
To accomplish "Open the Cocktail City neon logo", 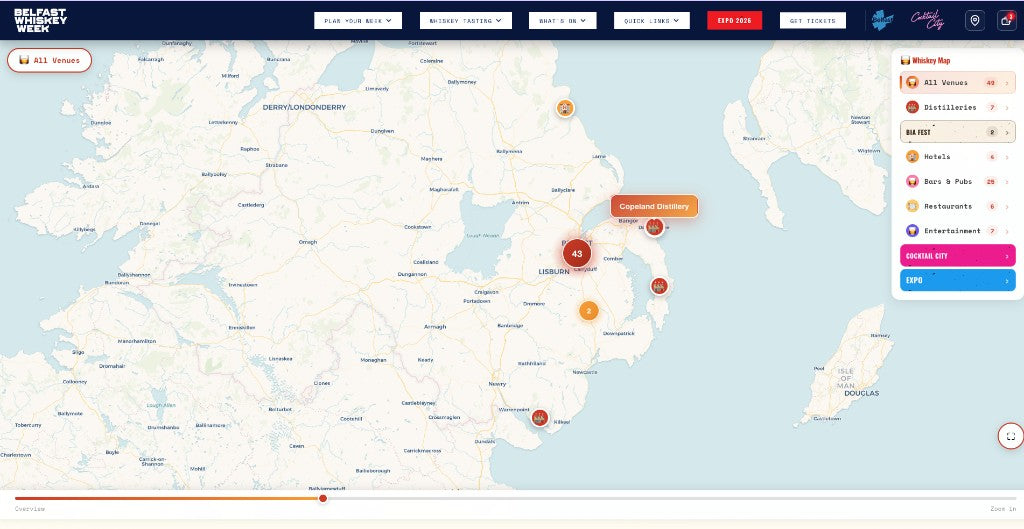I will (928, 20).
